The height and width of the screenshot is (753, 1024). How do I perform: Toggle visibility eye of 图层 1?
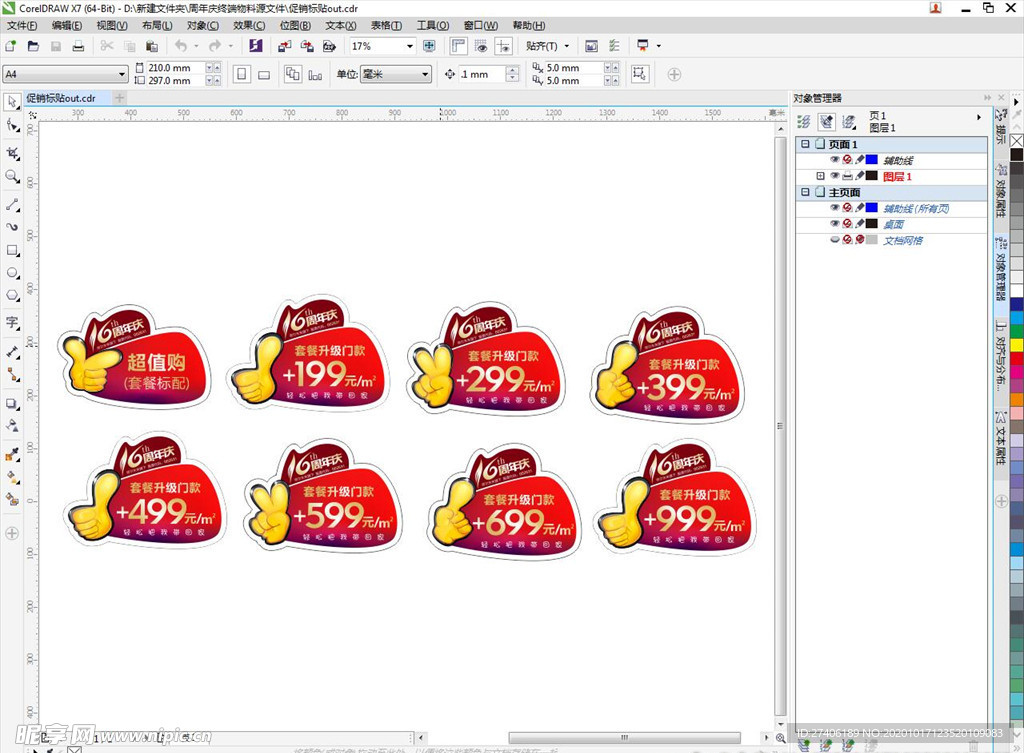pos(835,176)
